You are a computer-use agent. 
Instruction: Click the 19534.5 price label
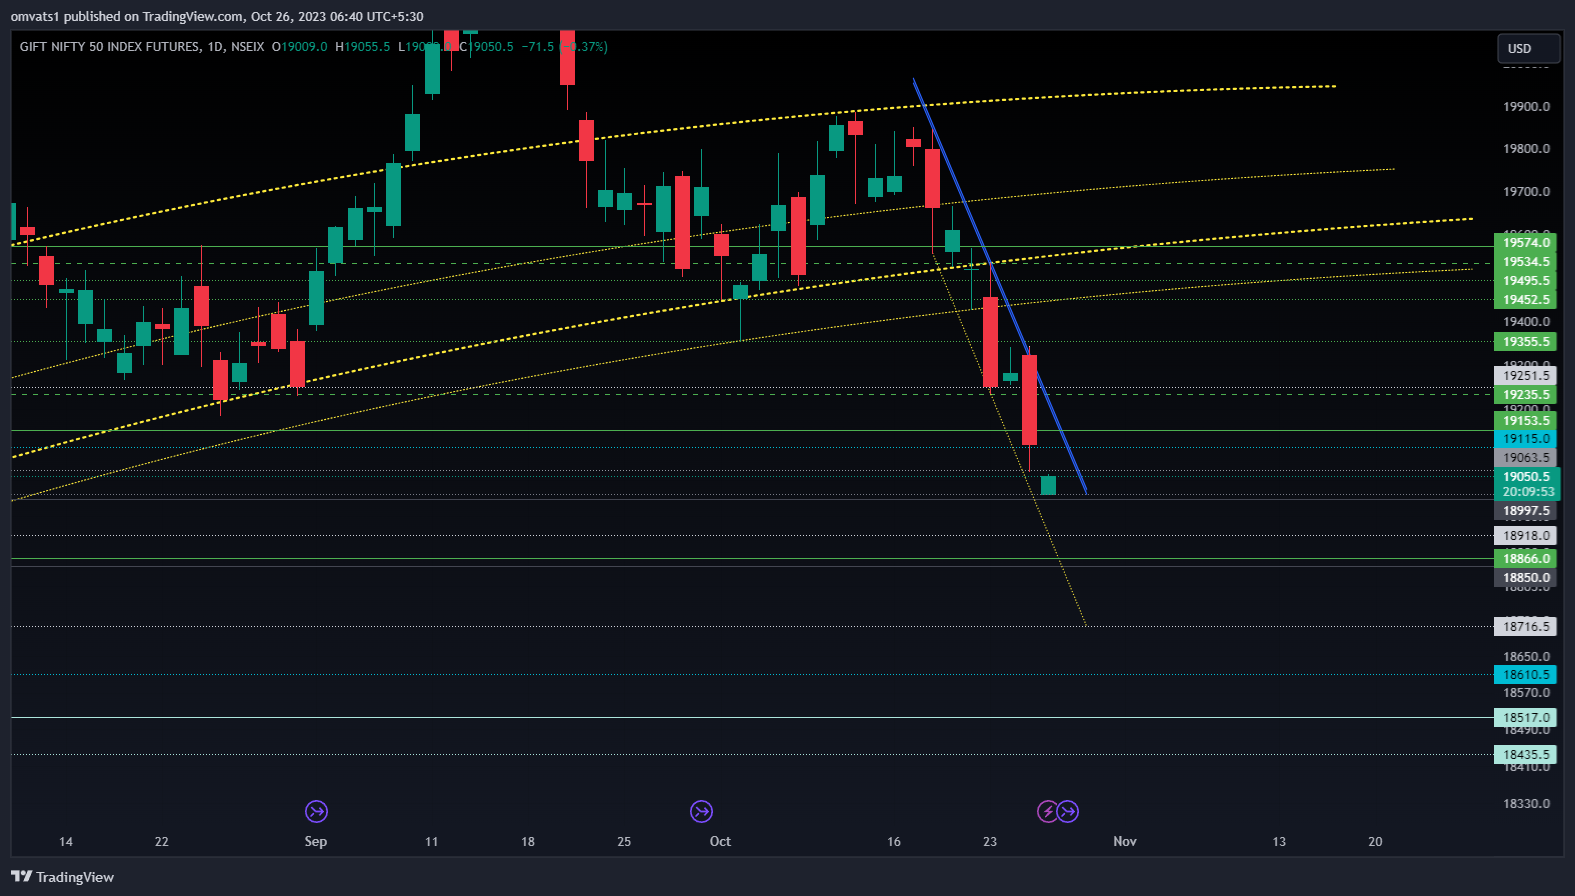pyautogui.click(x=1526, y=262)
